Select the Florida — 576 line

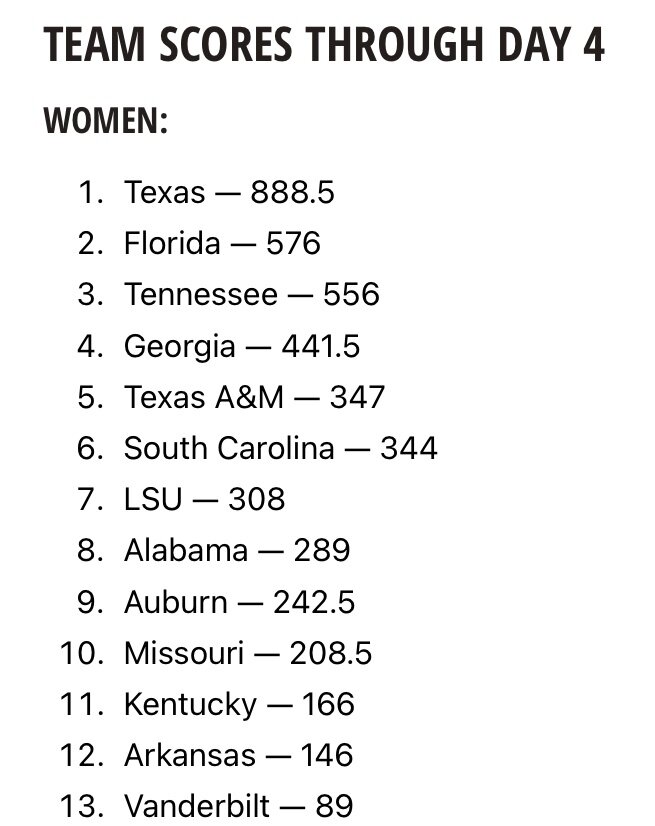222,243
